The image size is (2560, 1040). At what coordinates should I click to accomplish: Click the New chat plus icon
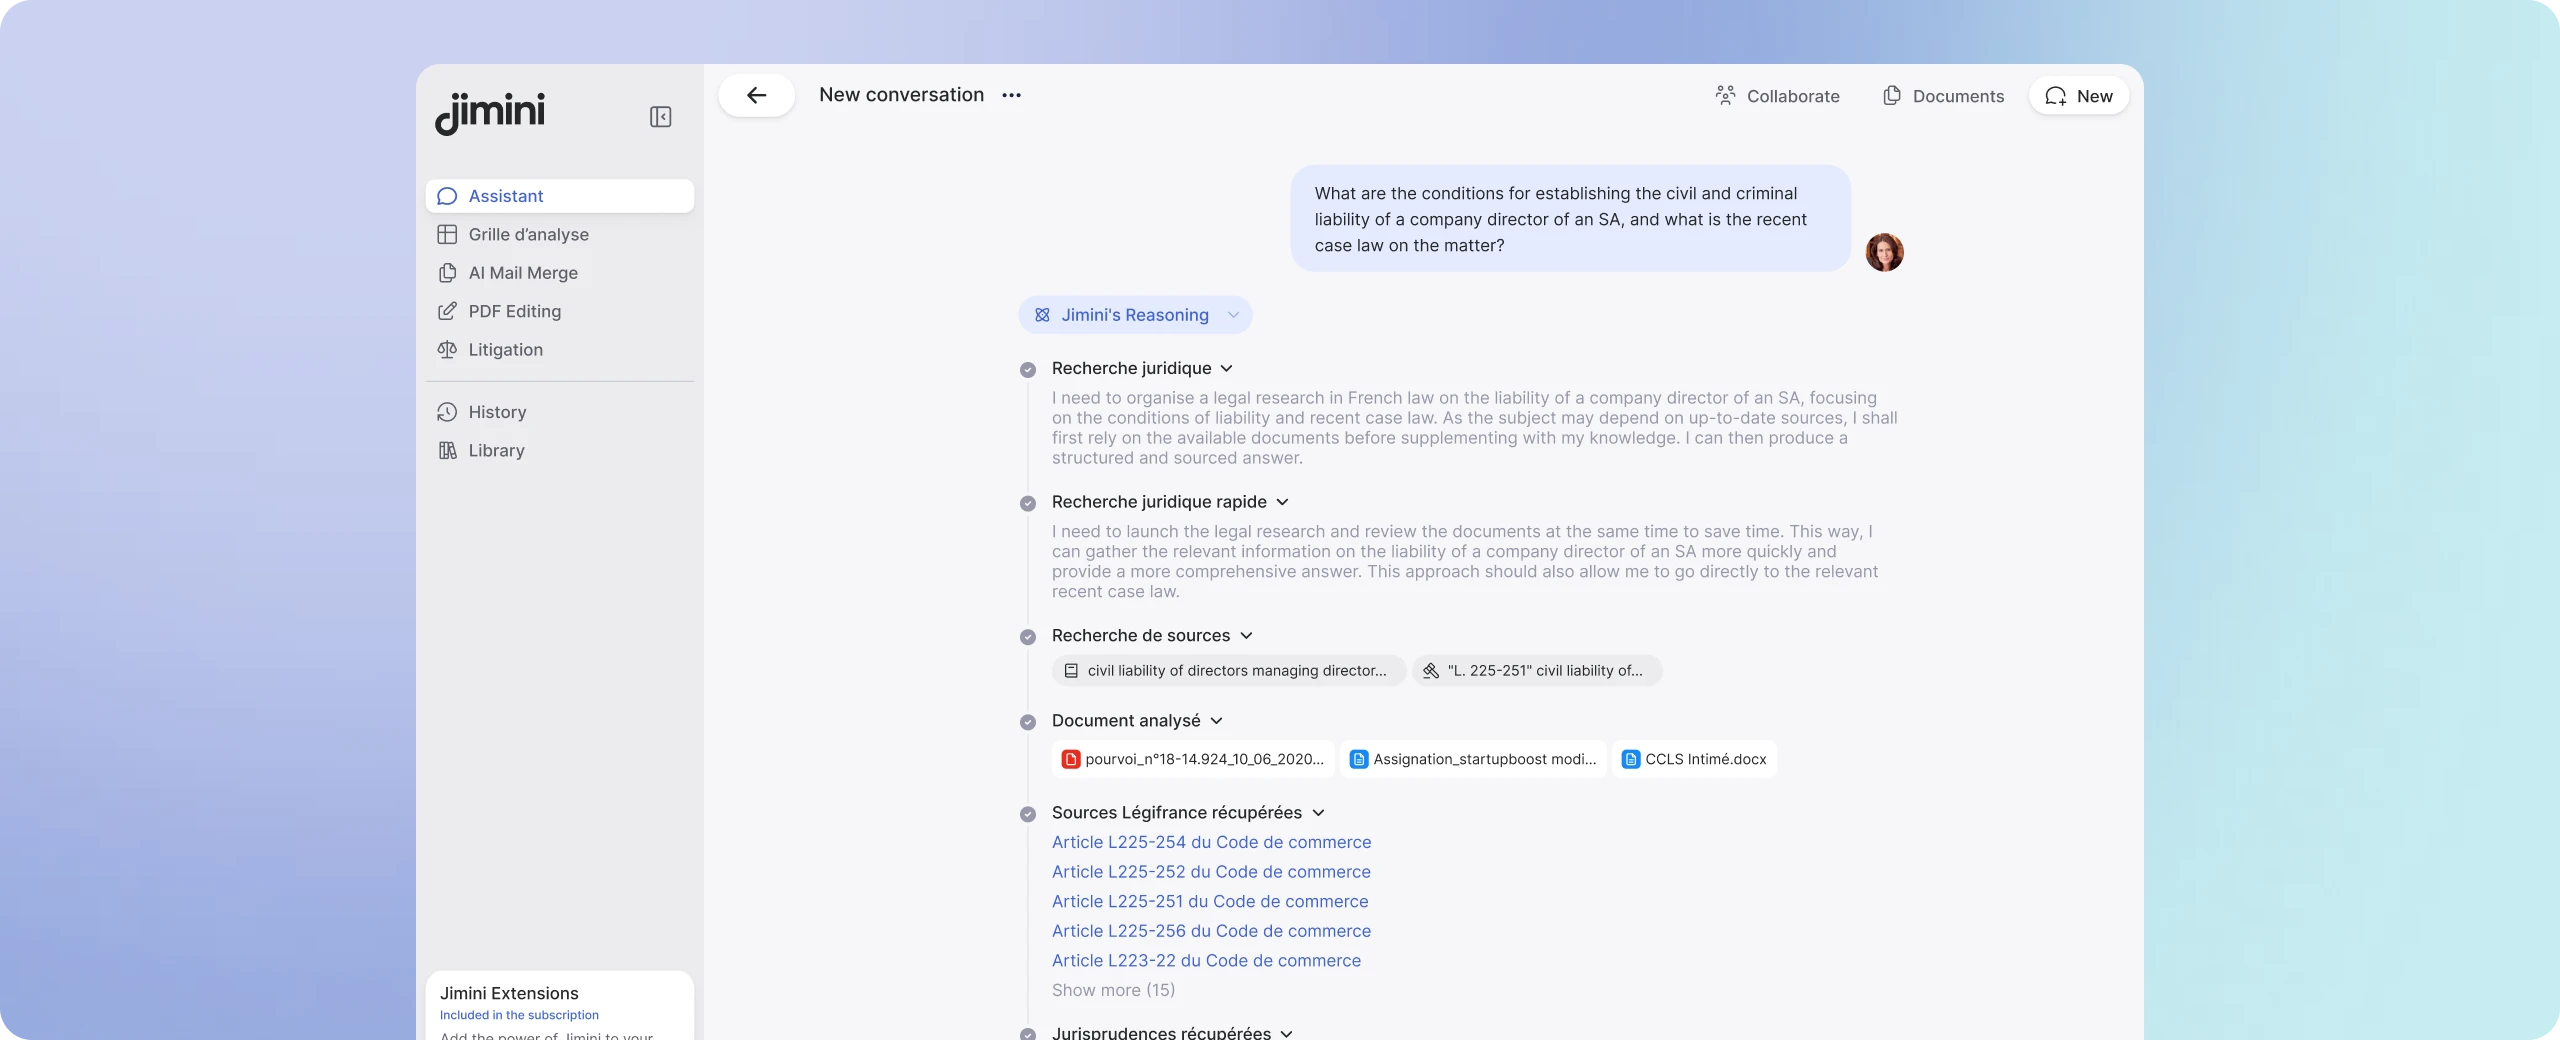coord(2056,96)
